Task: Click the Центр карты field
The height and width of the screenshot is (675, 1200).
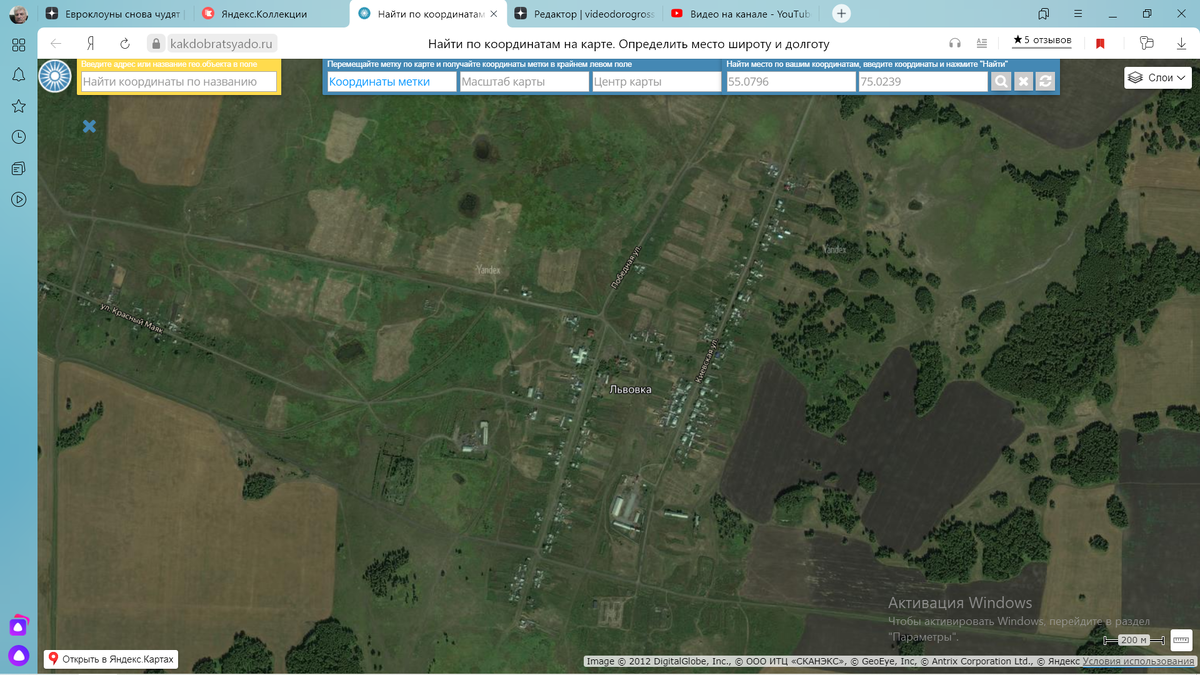Action: pos(656,82)
